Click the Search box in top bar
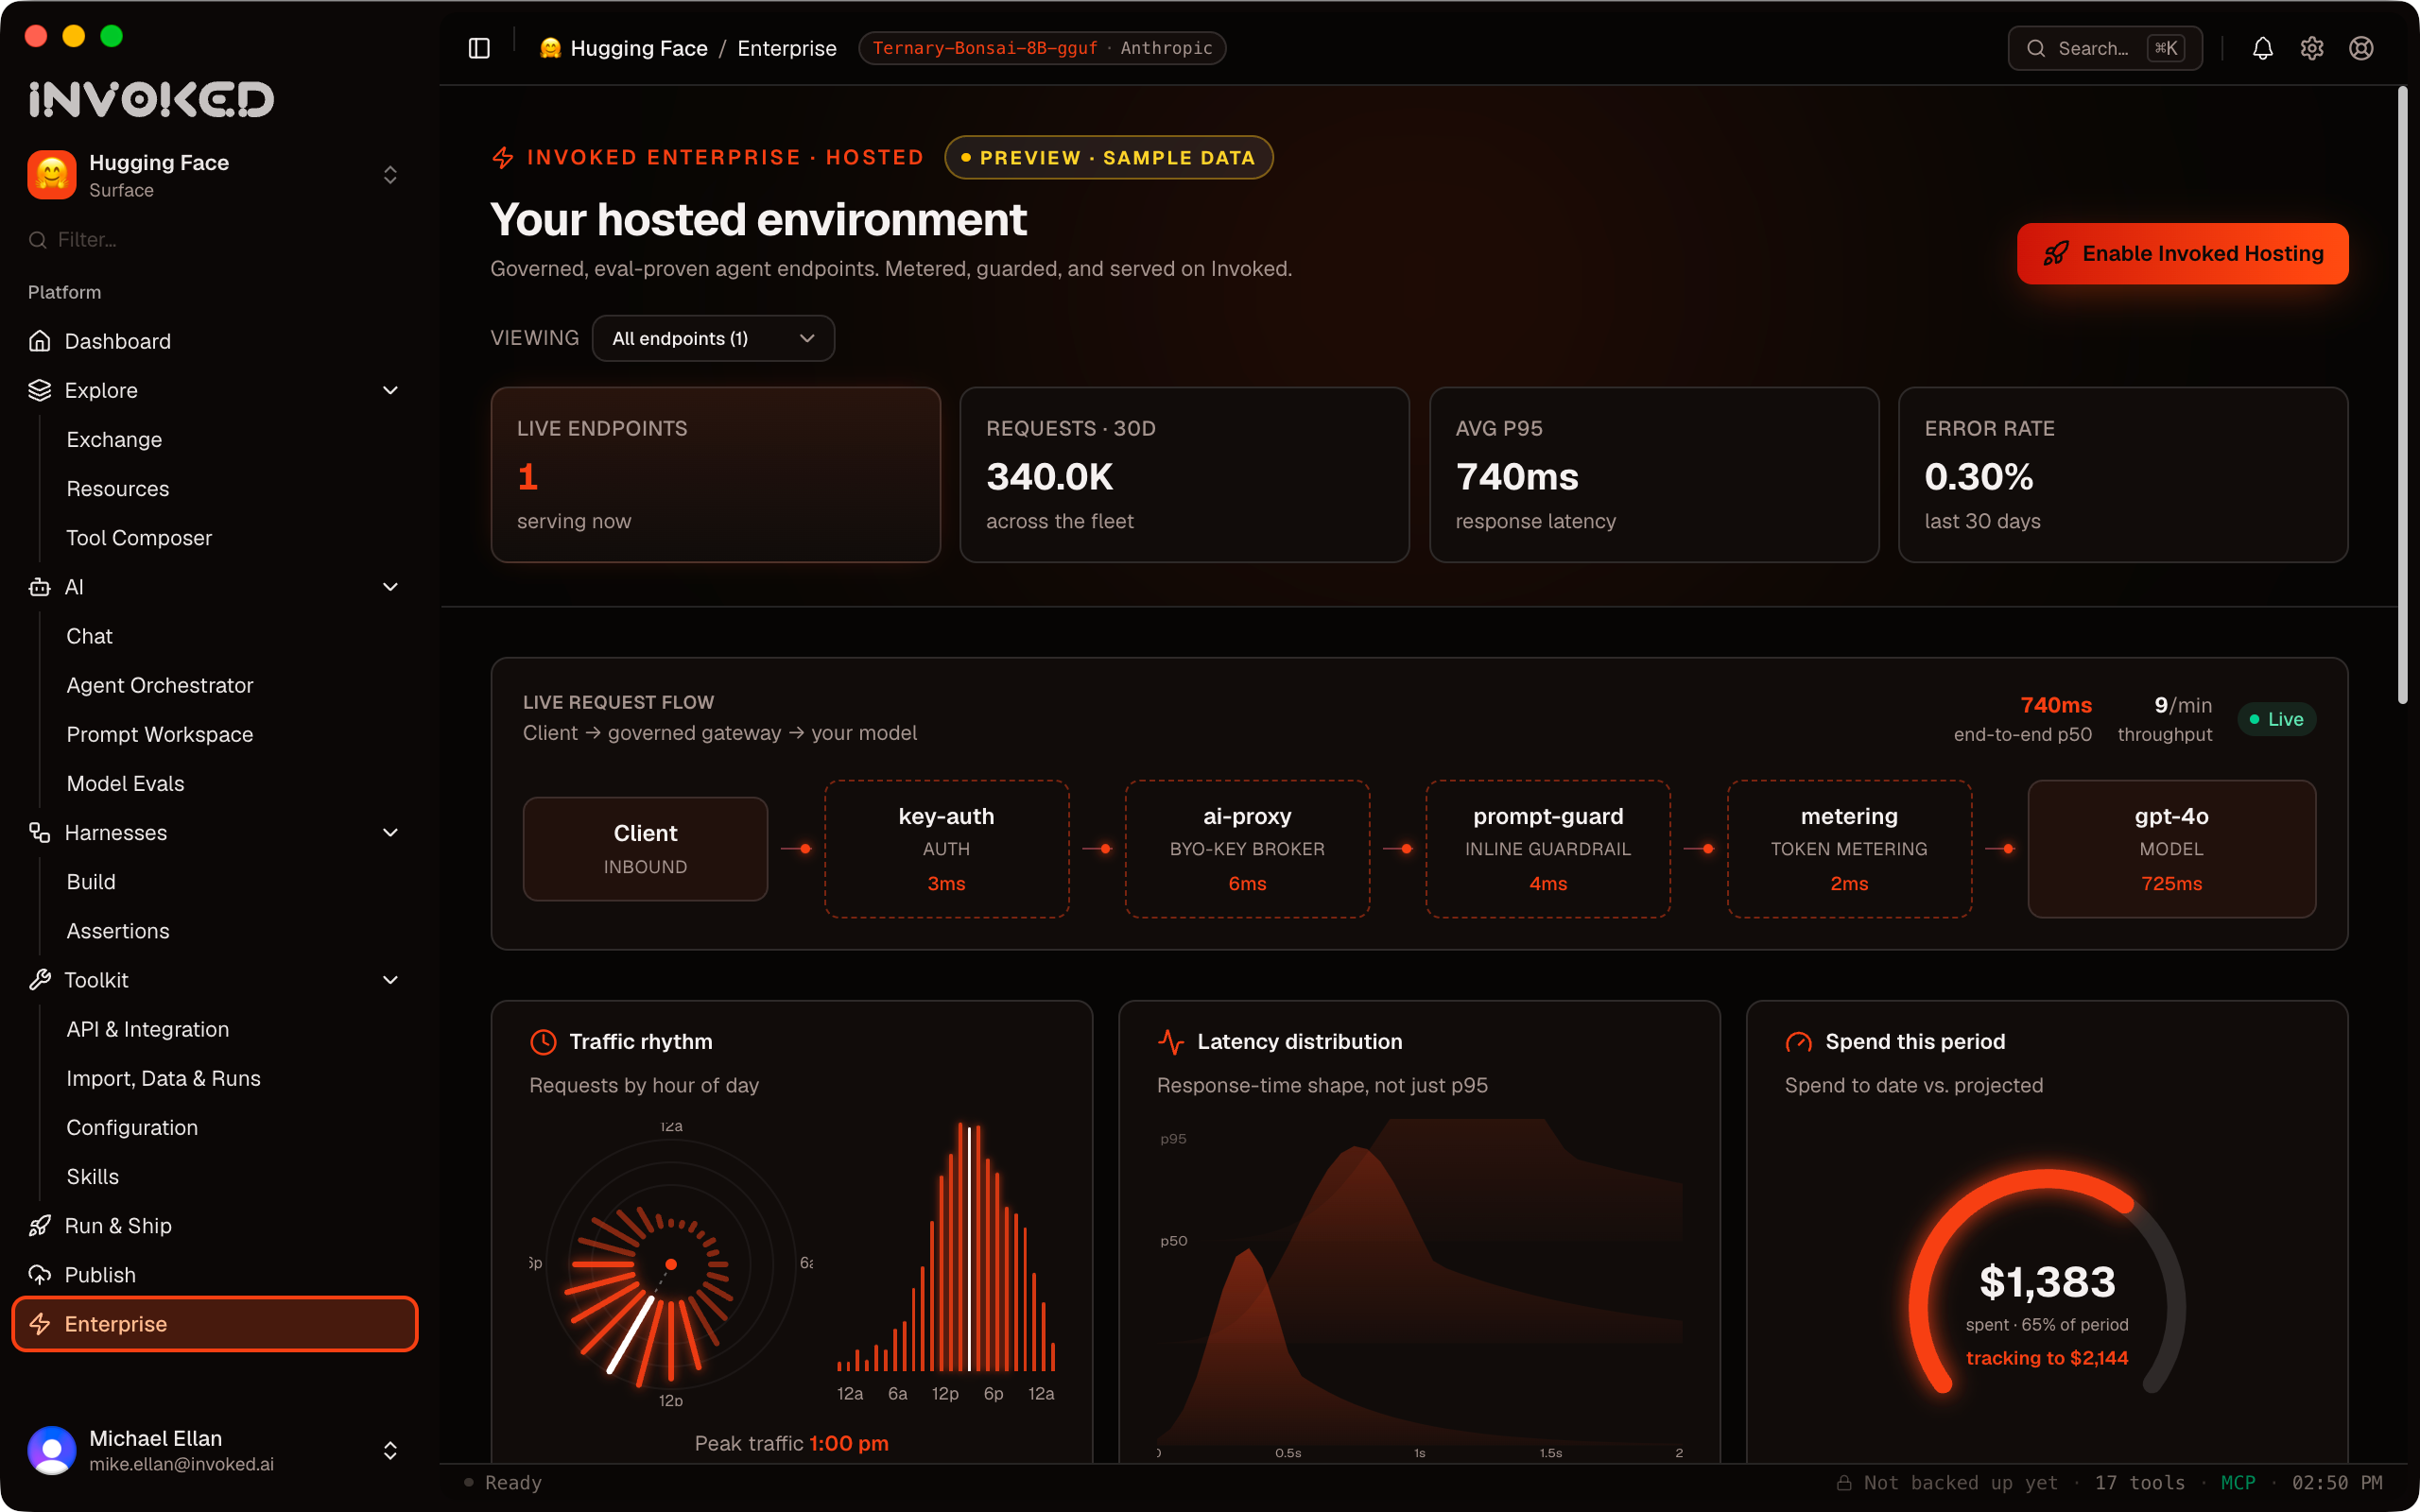2420x1512 pixels. pyautogui.click(x=2104, y=48)
